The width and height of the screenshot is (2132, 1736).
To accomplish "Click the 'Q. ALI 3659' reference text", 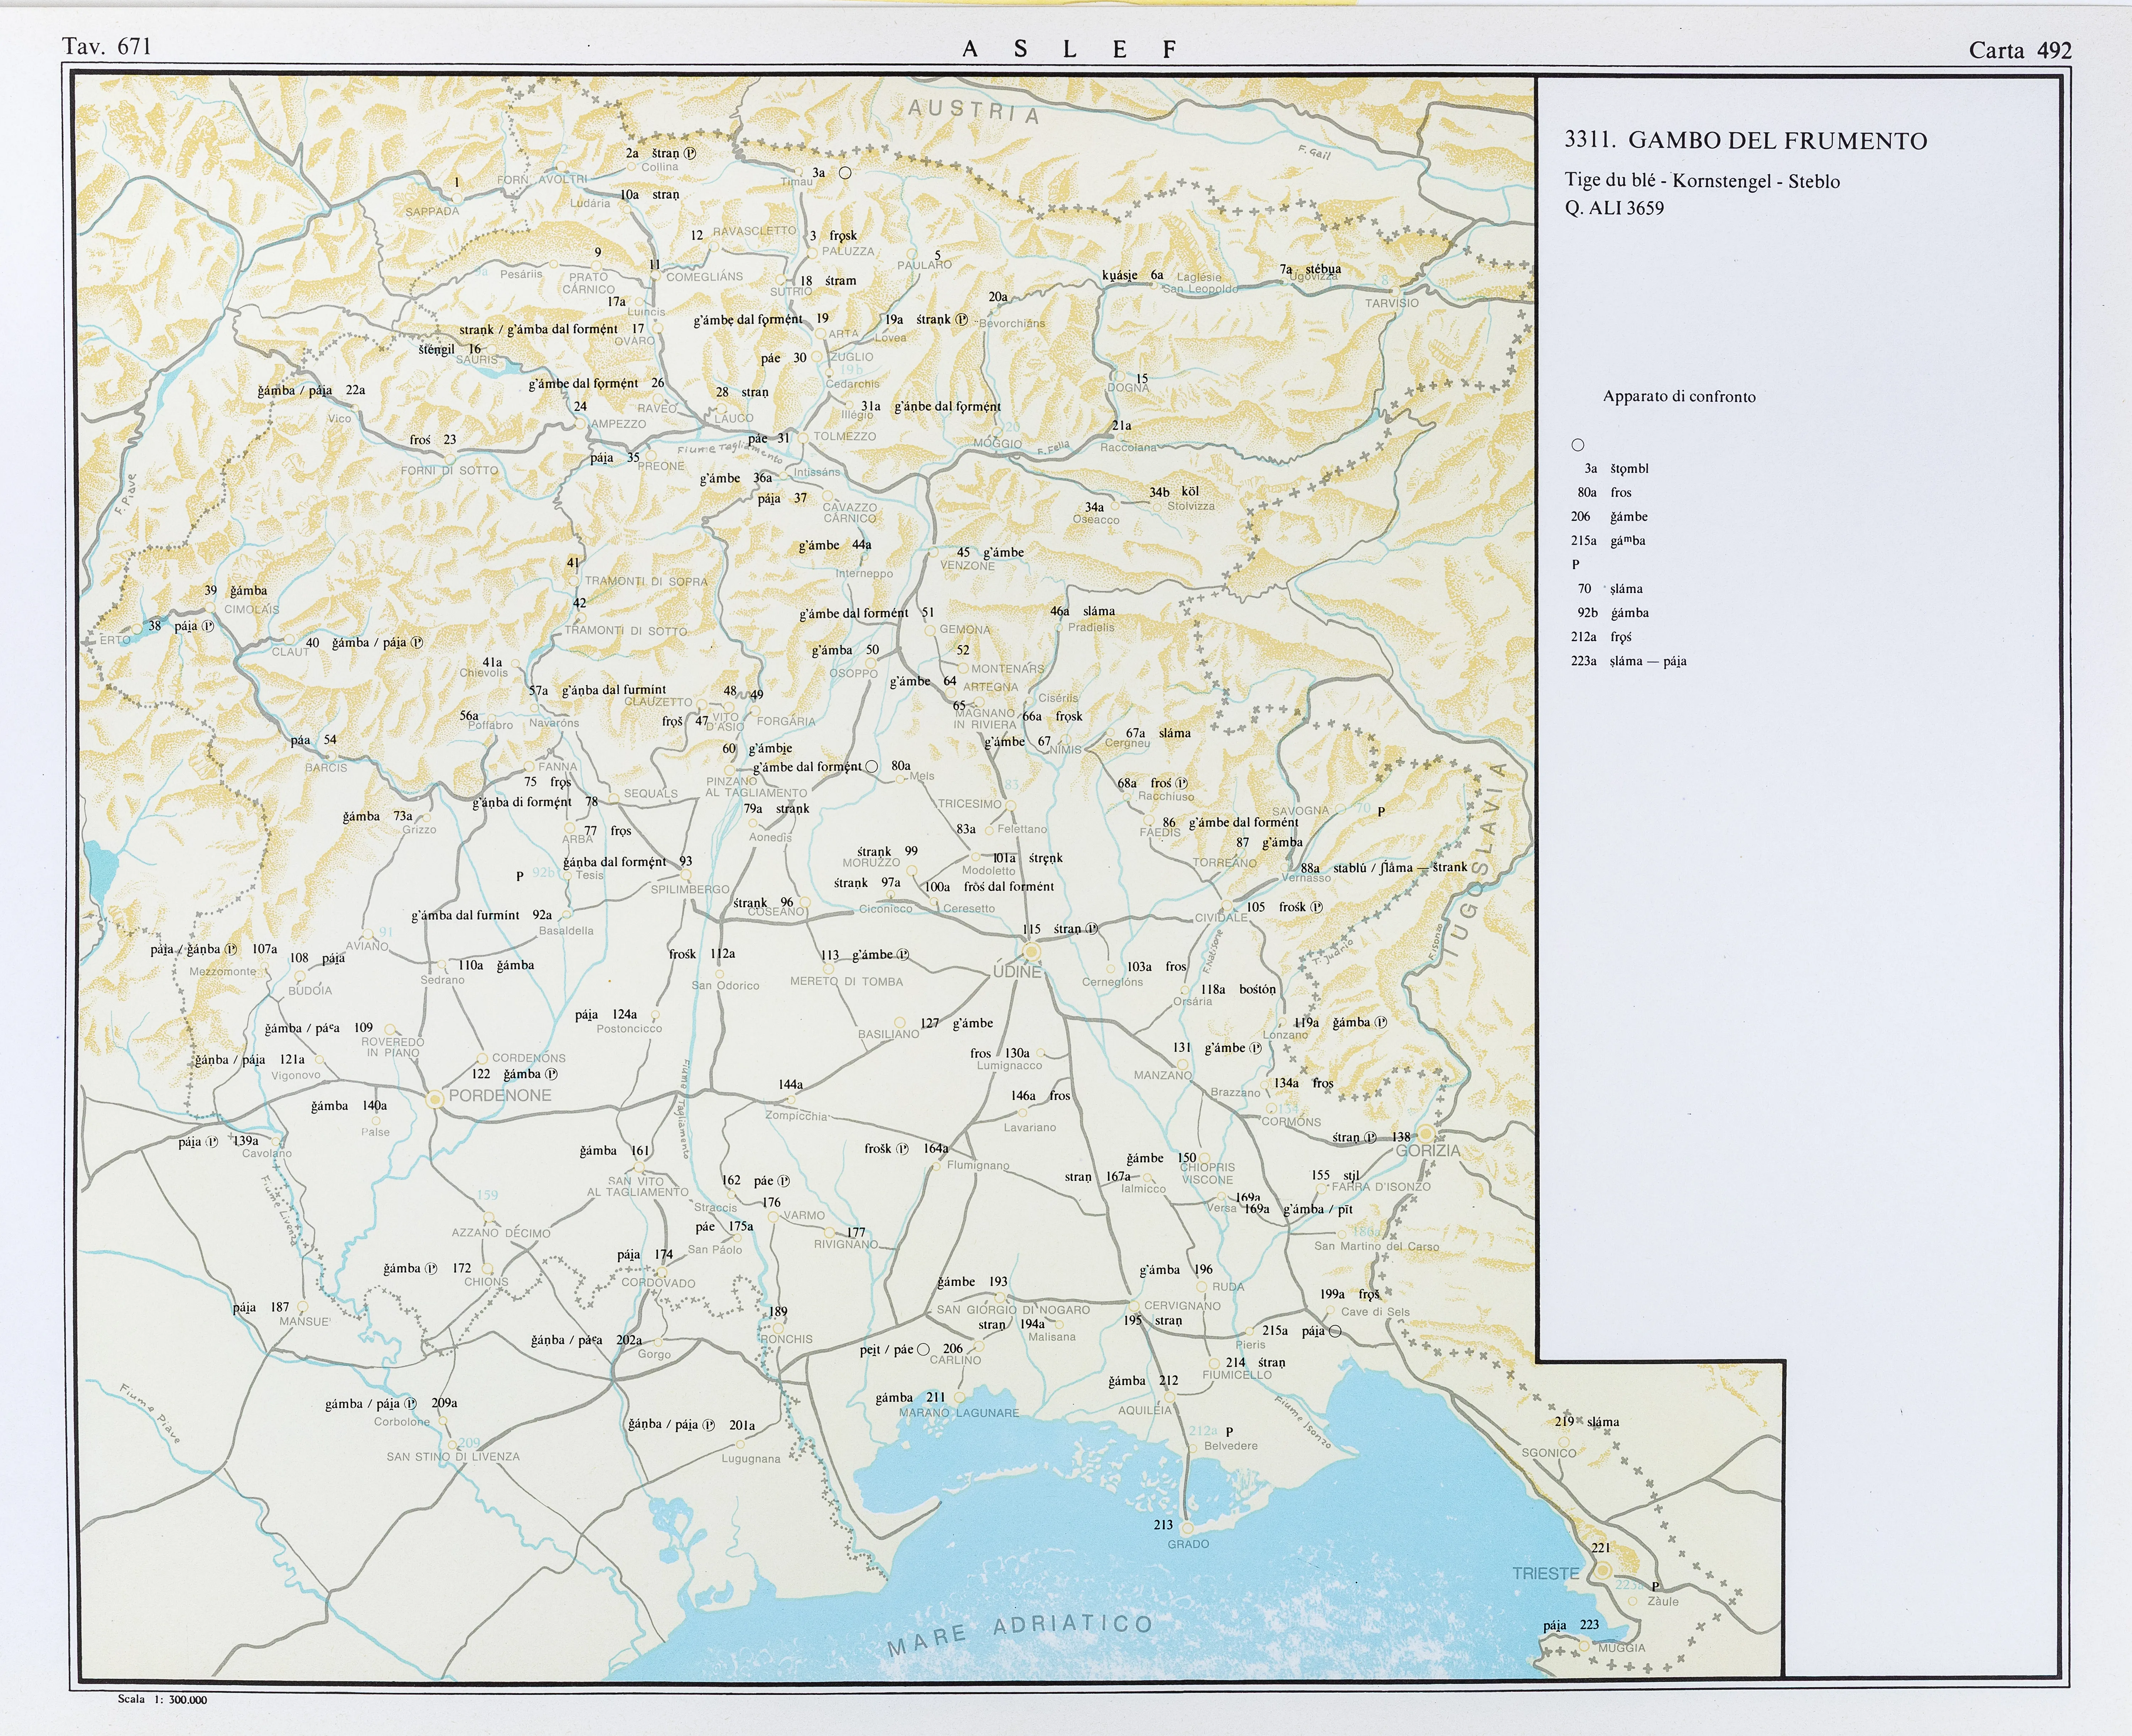I will [1614, 208].
